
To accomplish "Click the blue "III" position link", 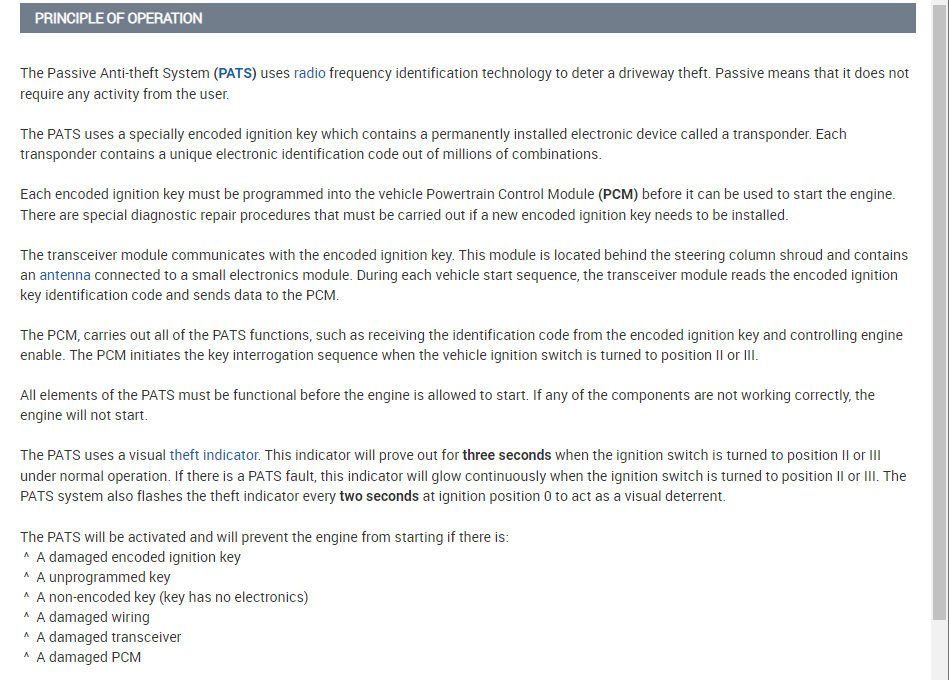I will point(875,455).
